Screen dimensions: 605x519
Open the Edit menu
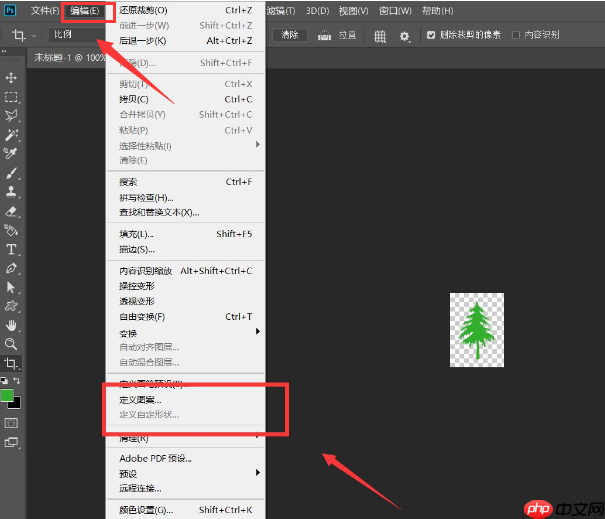point(84,11)
